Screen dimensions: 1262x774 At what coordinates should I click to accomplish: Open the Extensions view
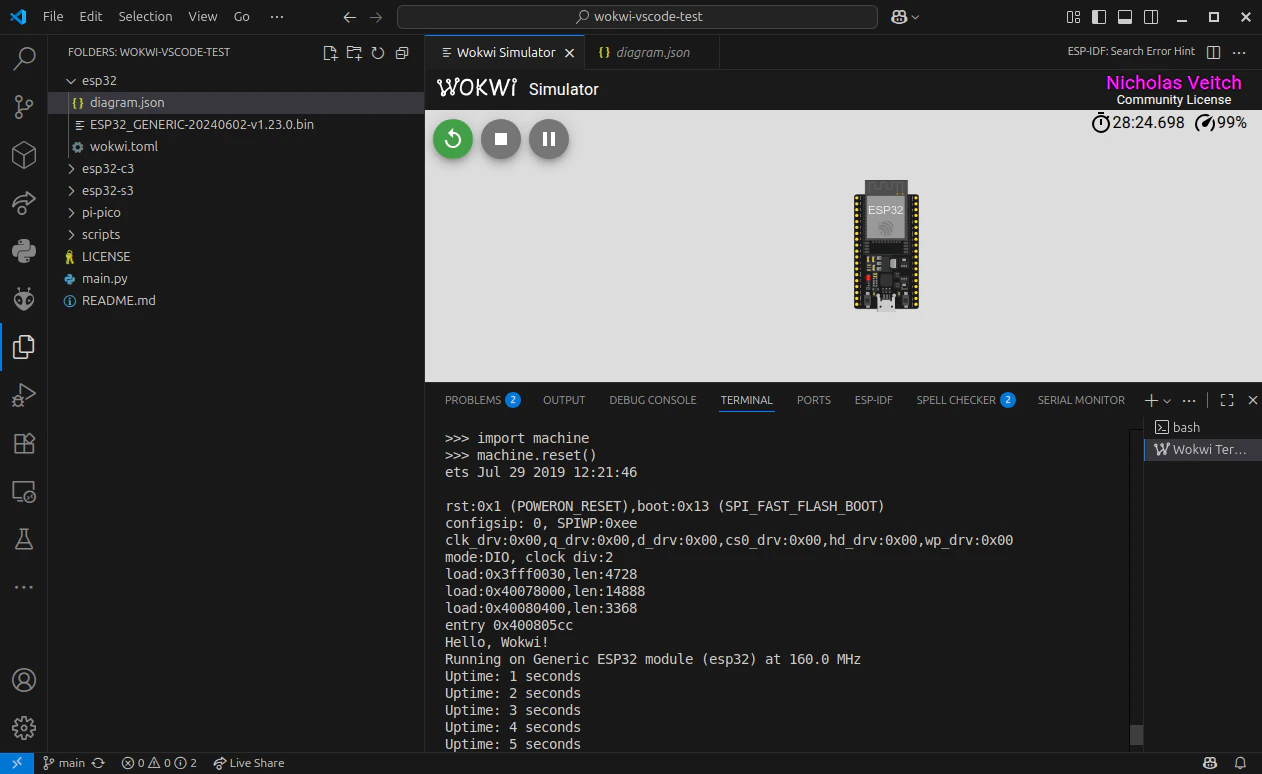click(23, 443)
